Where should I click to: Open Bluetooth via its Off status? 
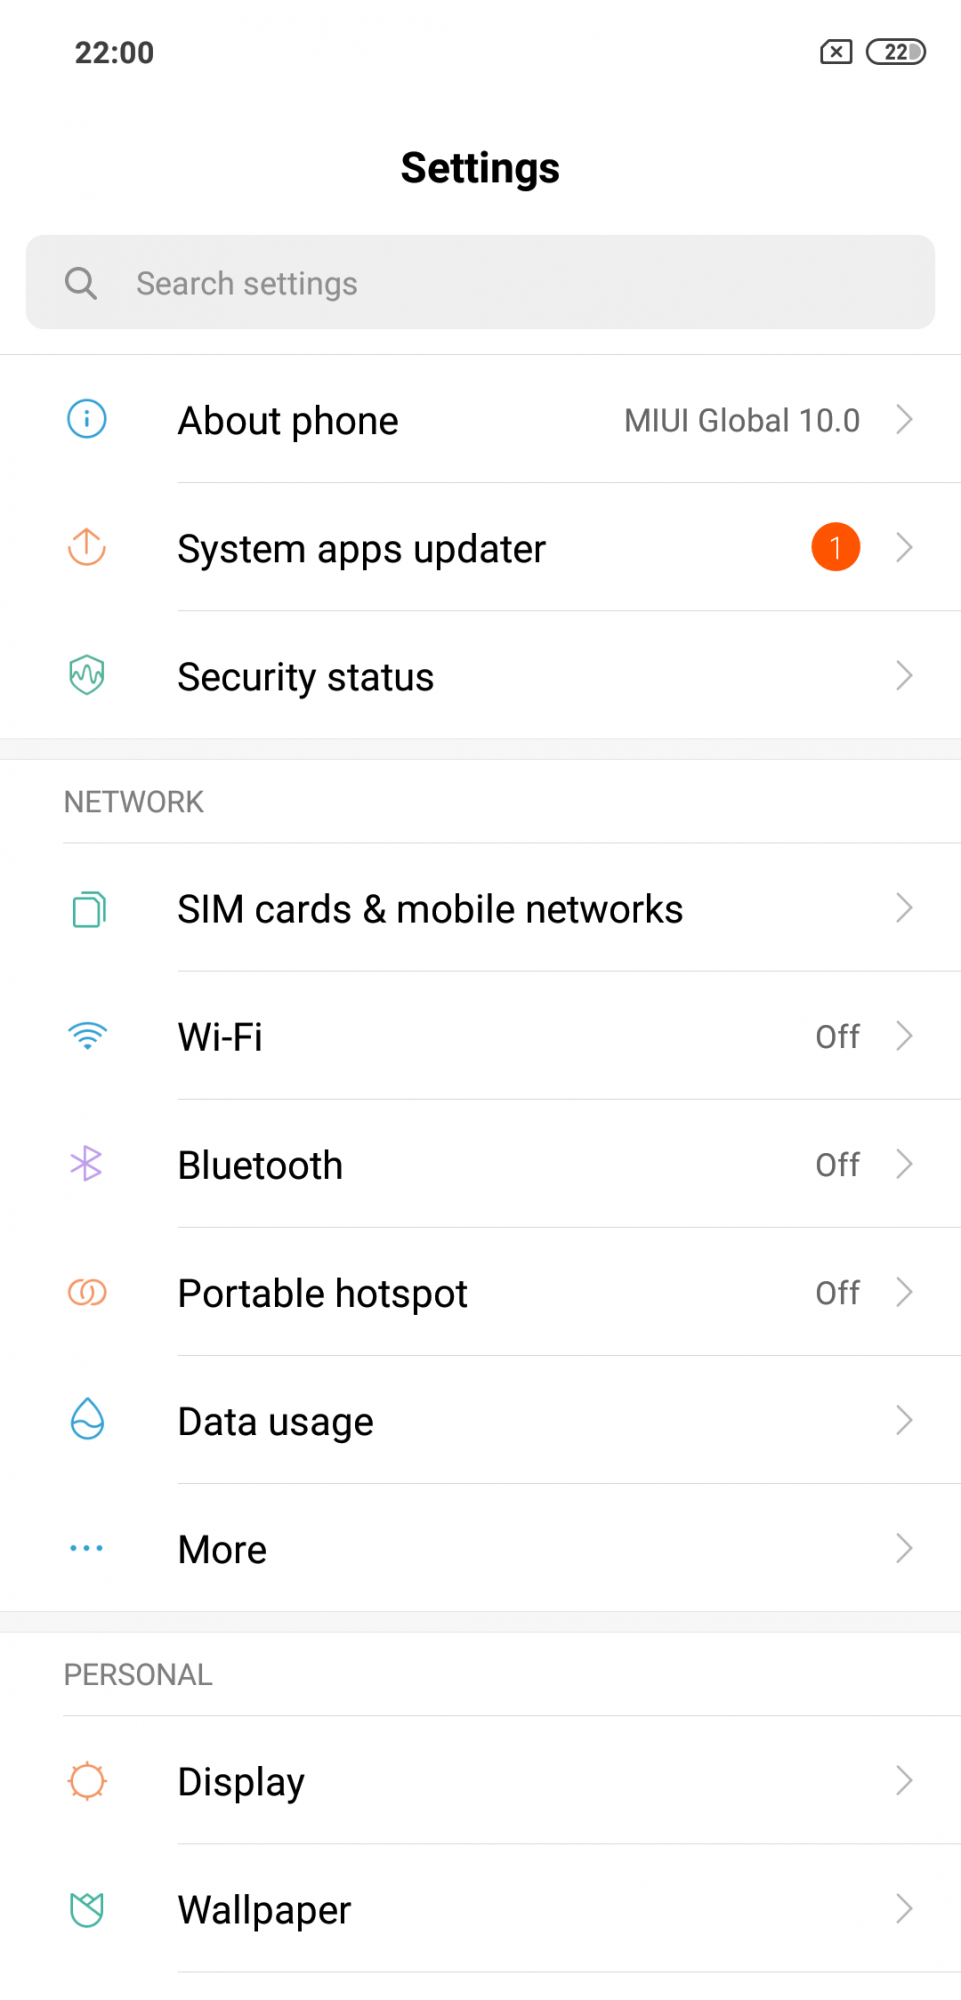(837, 1165)
